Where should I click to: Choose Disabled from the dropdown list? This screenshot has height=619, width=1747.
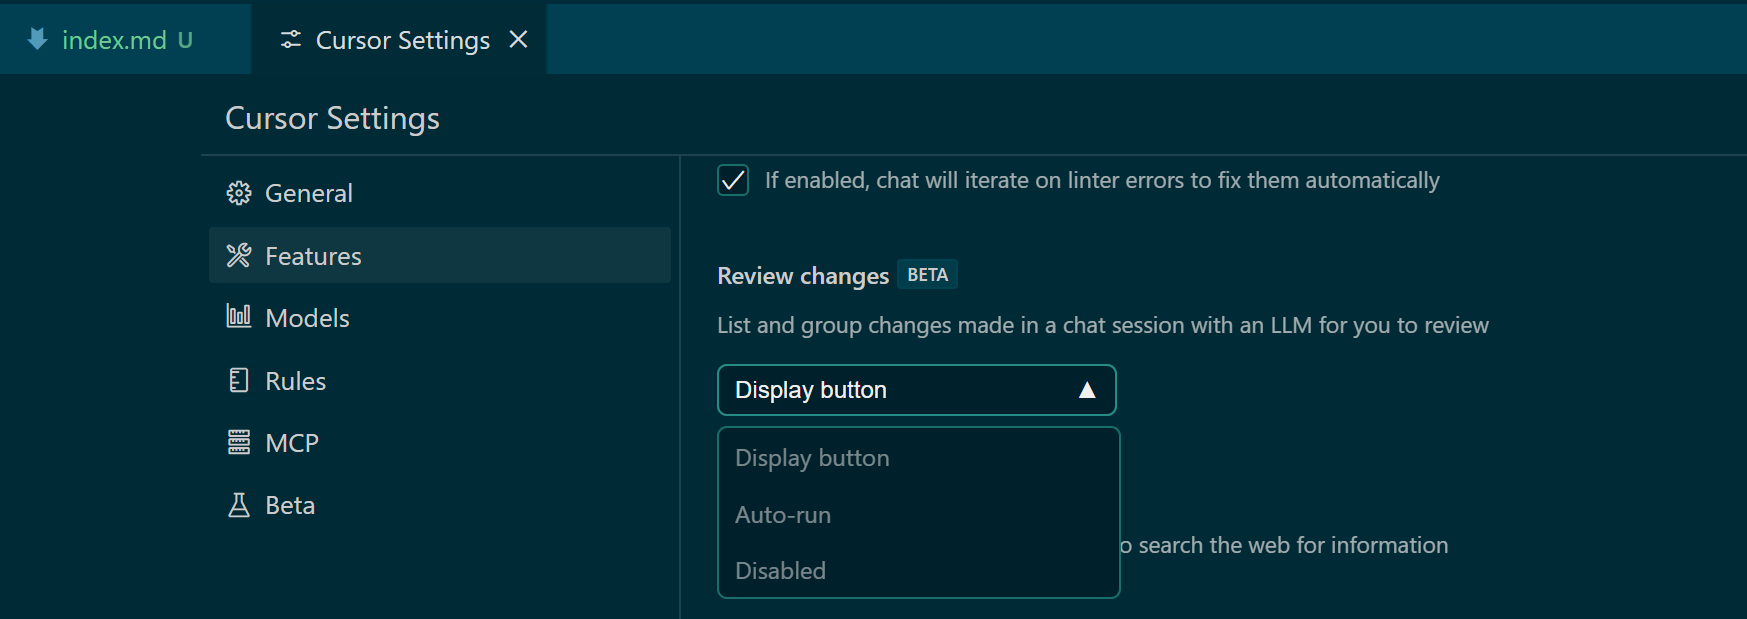(918, 571)
